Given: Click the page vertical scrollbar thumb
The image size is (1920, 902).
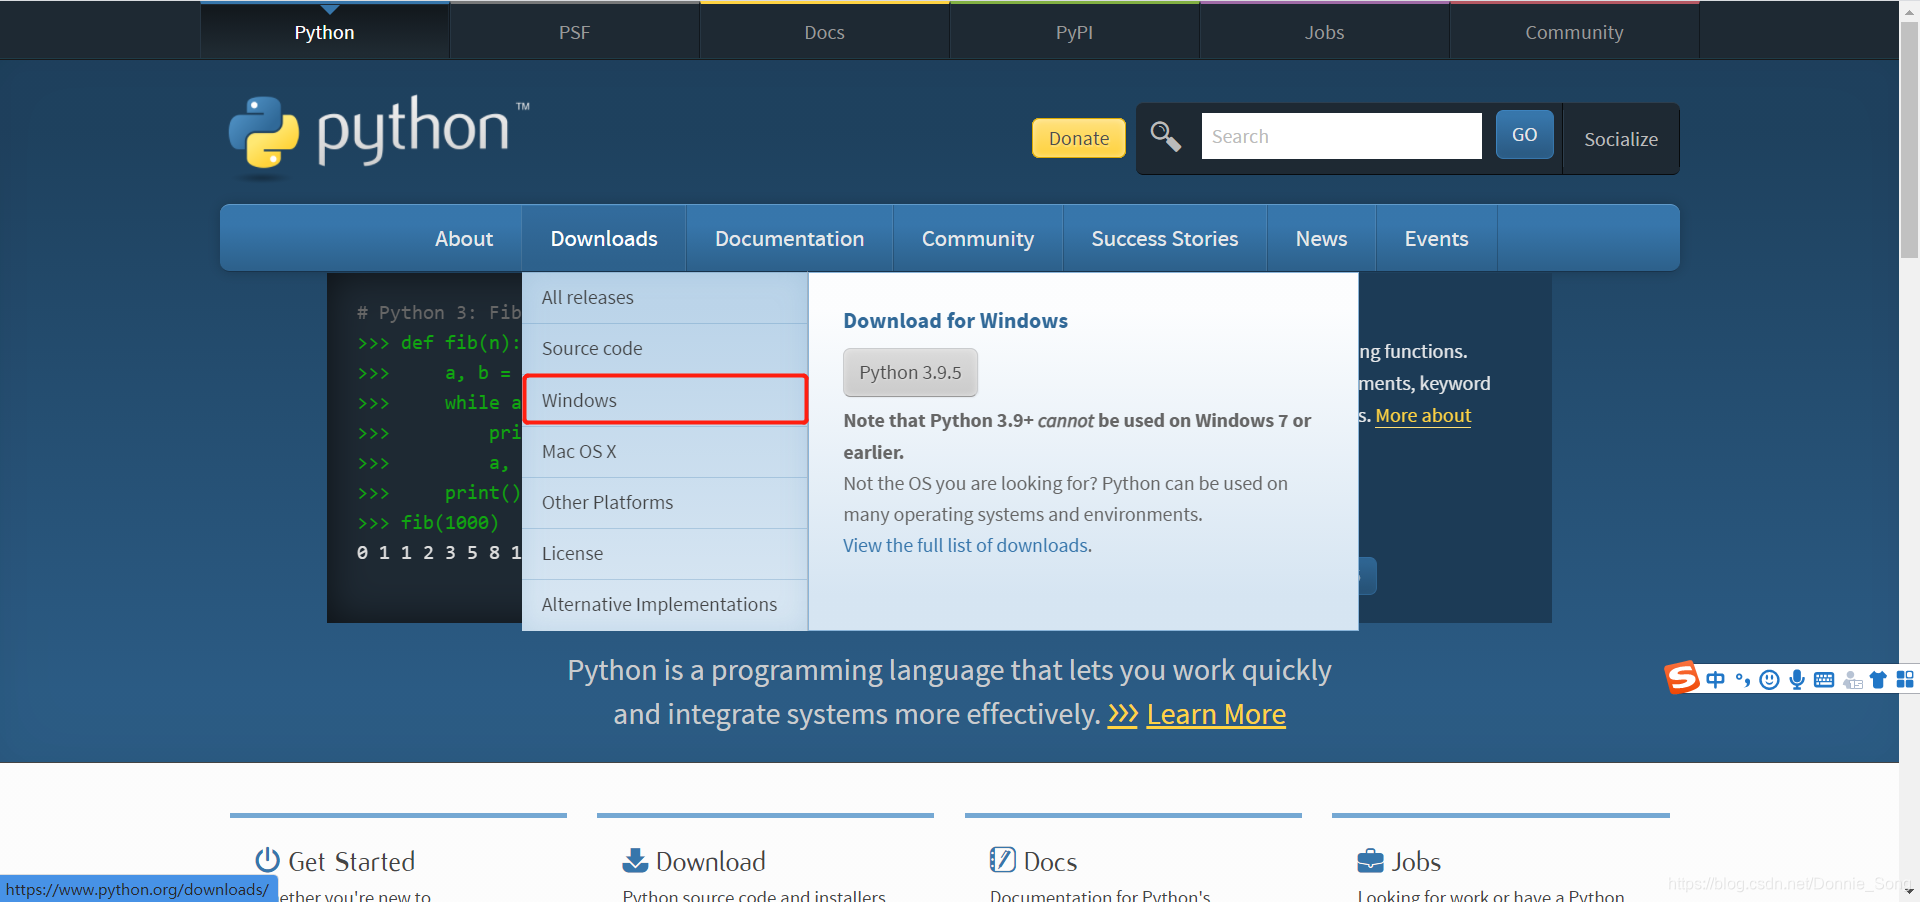Looking at the screenshot, I should [x=1909, y=140].
